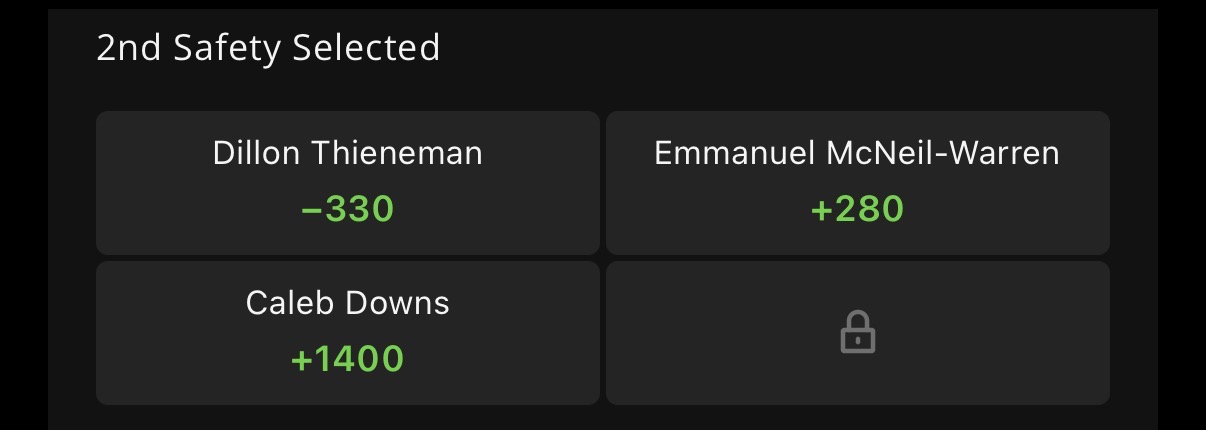
Task: Select the green +280 underdog price
Action: point(857,209)
